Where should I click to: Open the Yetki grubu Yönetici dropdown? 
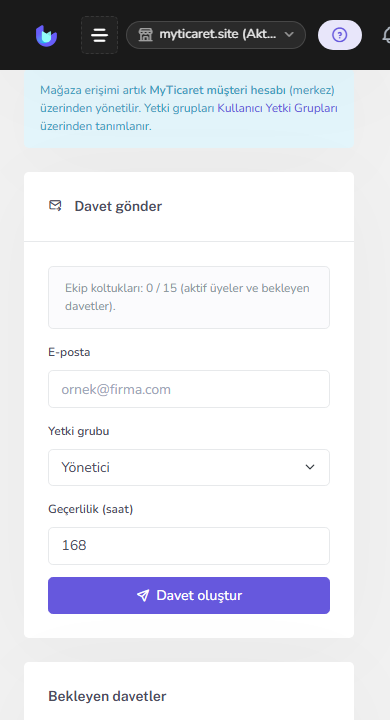(189, 467)
